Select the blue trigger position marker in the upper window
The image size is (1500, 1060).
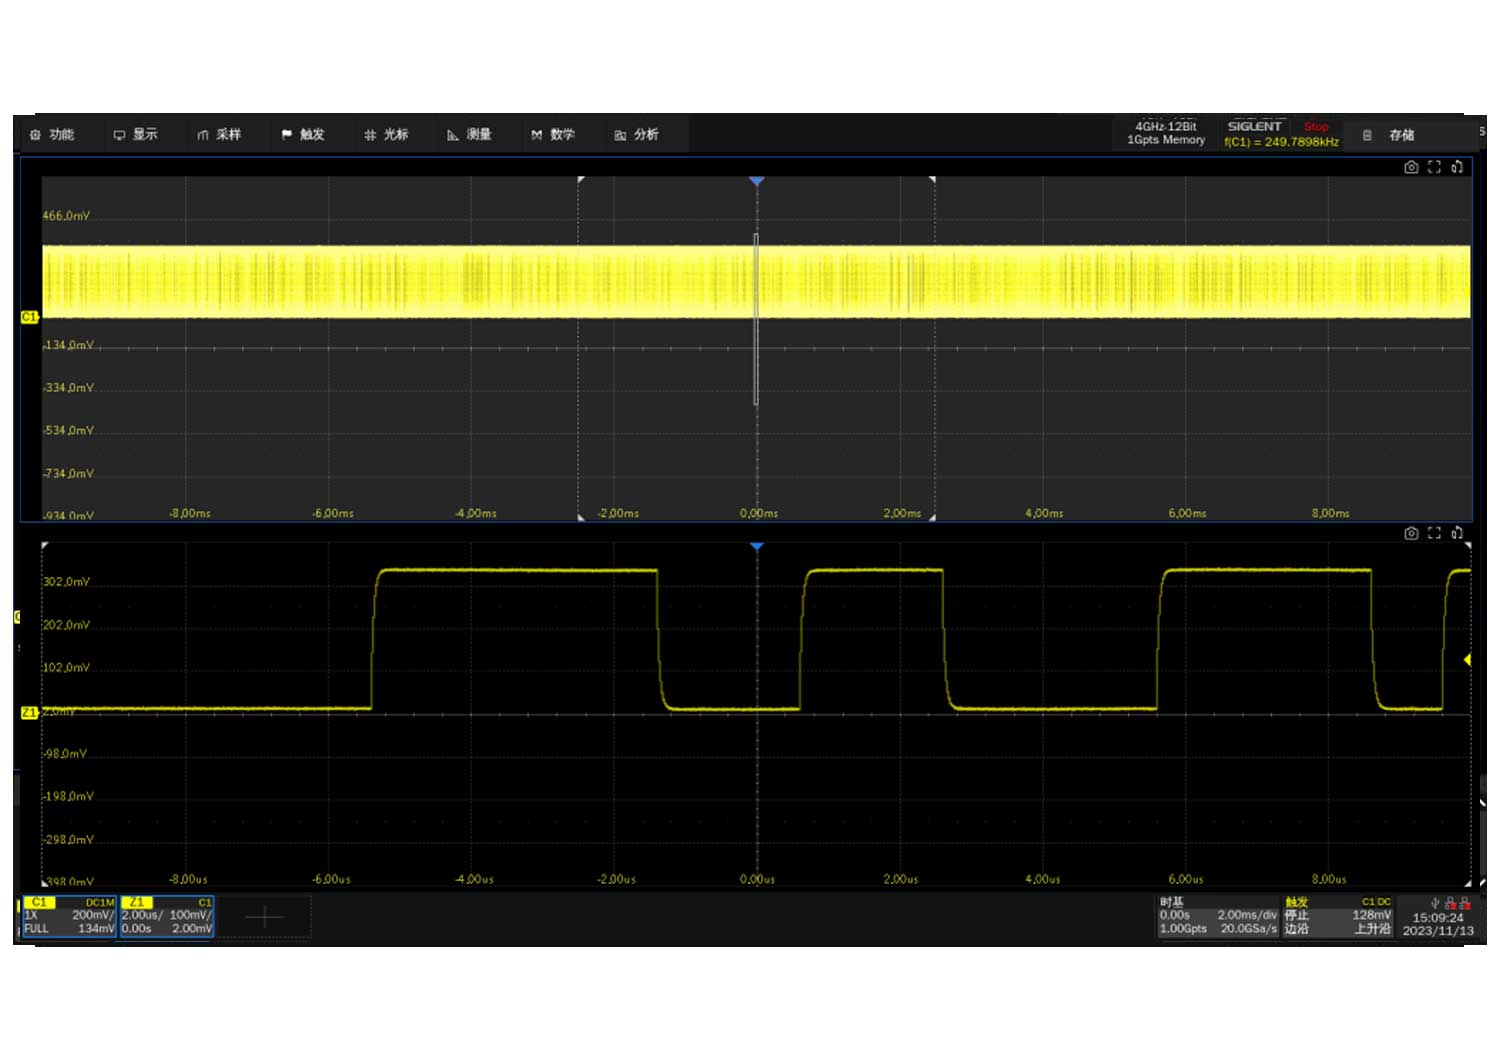tap(757, 181)
